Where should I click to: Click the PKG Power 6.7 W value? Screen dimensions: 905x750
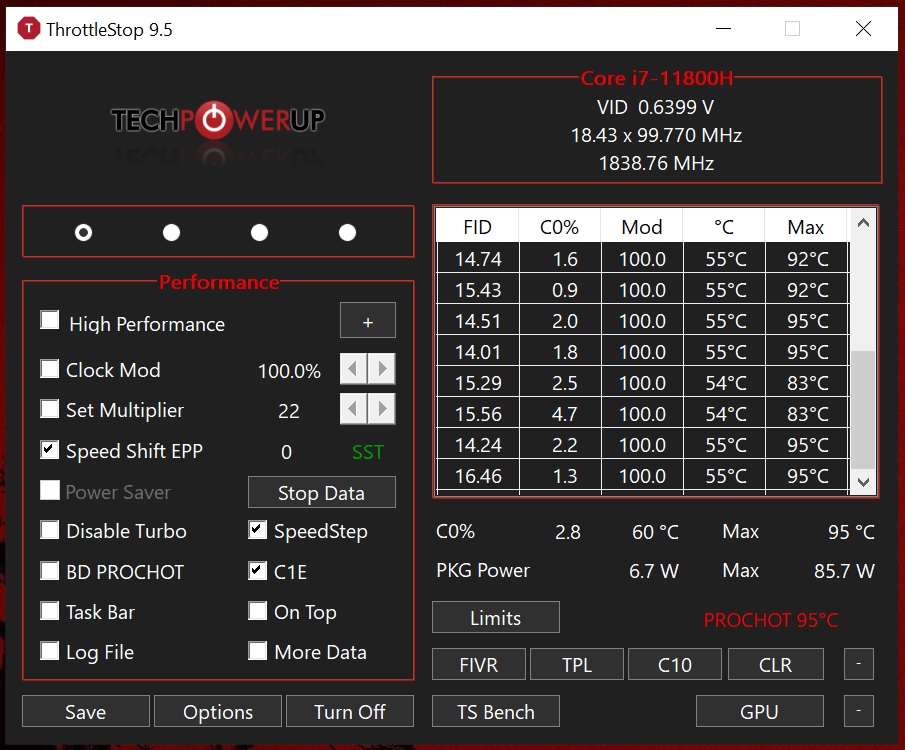653,571
